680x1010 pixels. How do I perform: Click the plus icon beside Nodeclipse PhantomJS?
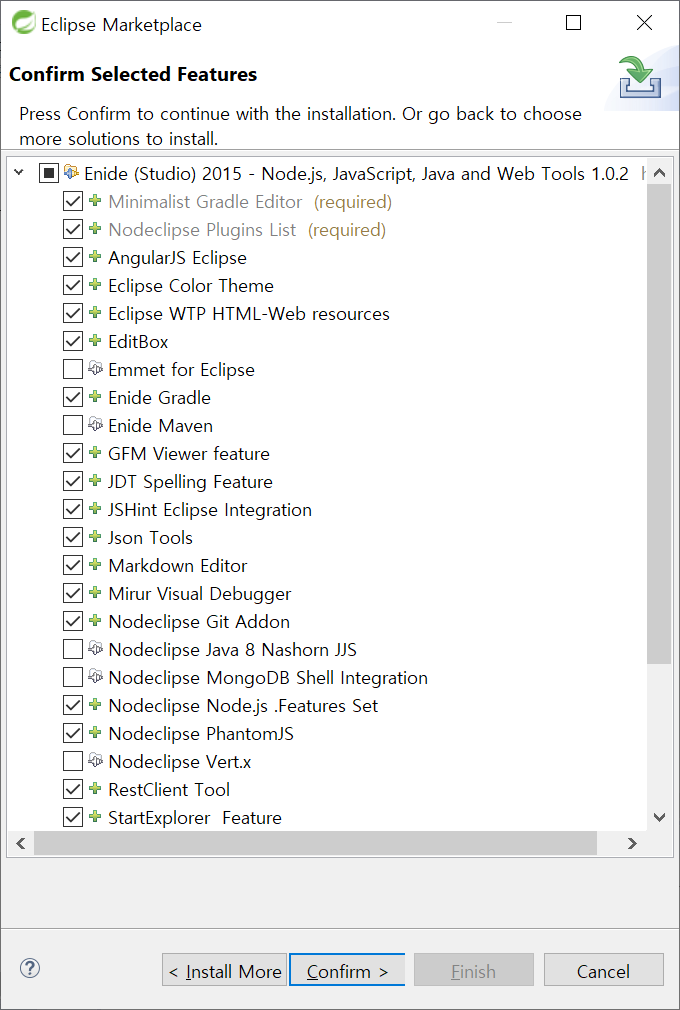coord(95,732)
